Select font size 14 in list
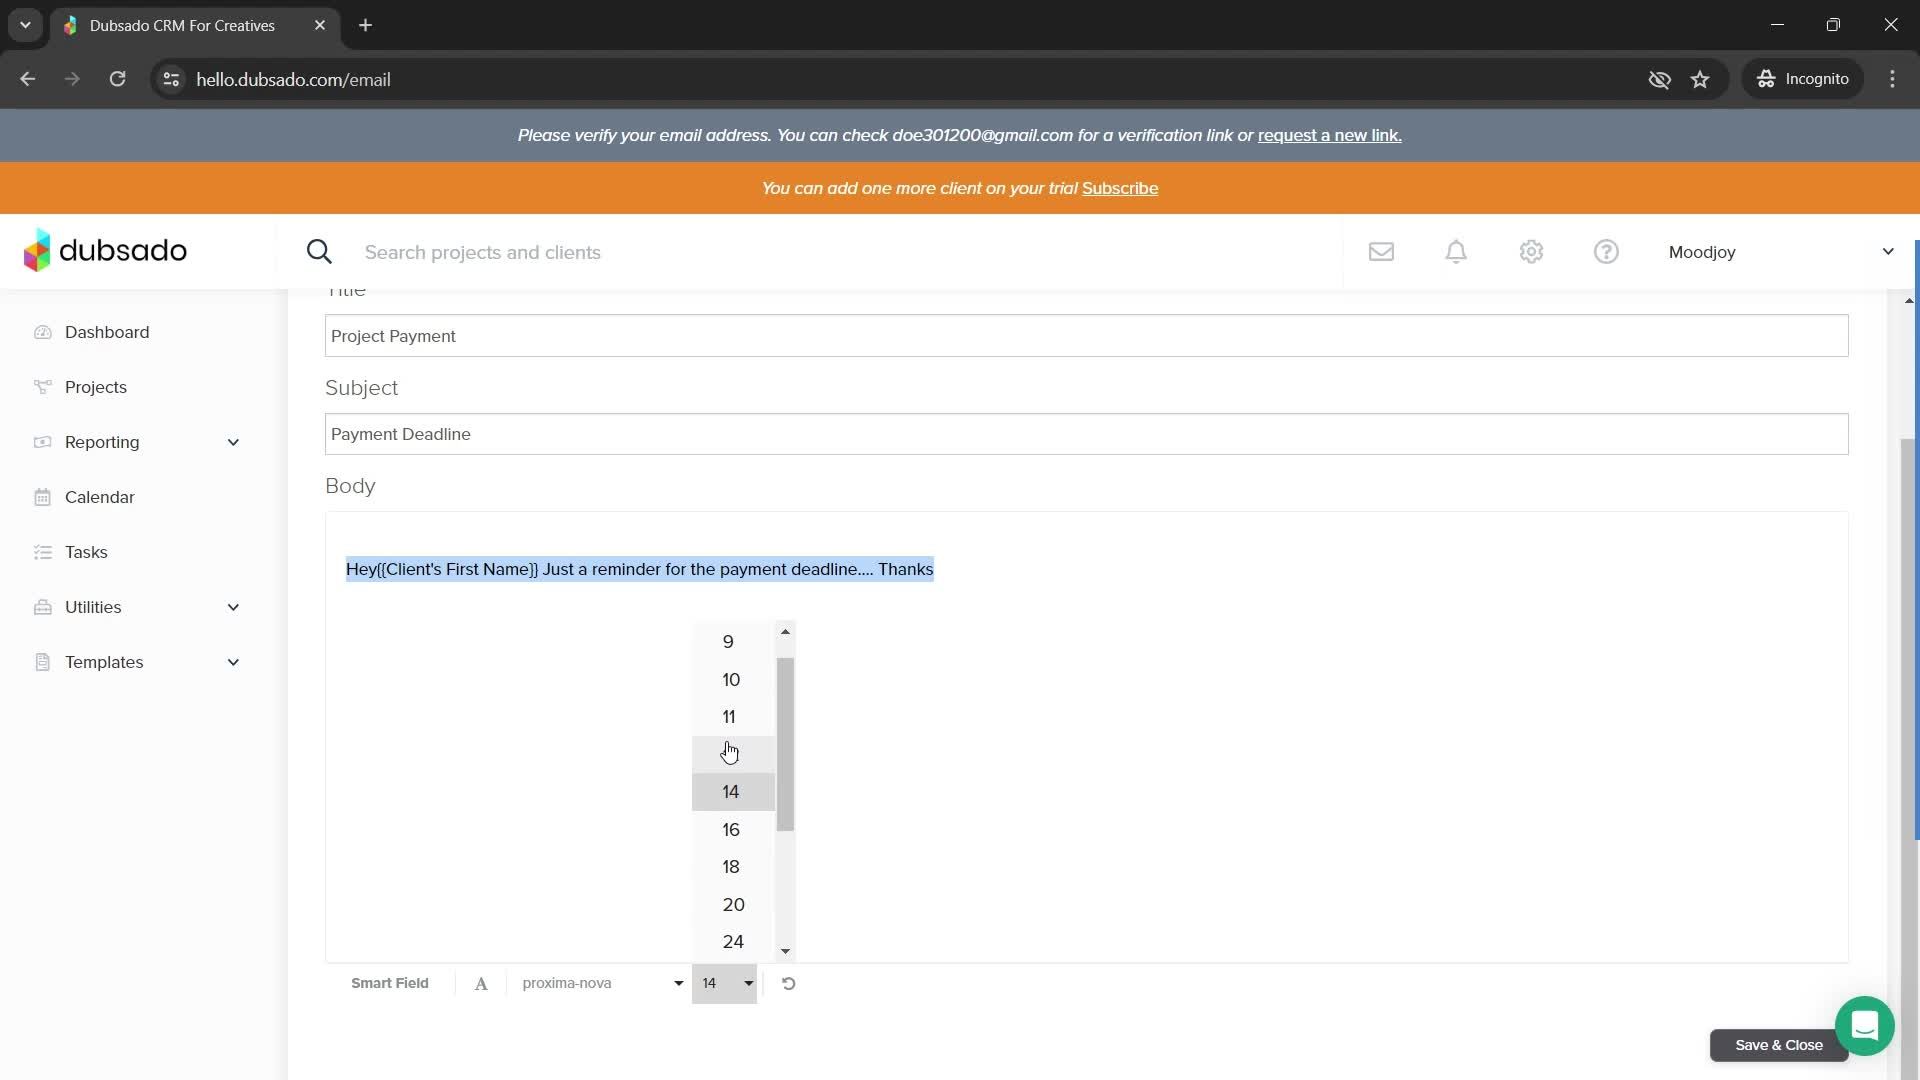This screenshot has height=1080, width=1920. pyautogui.click(x=733, y=792)
